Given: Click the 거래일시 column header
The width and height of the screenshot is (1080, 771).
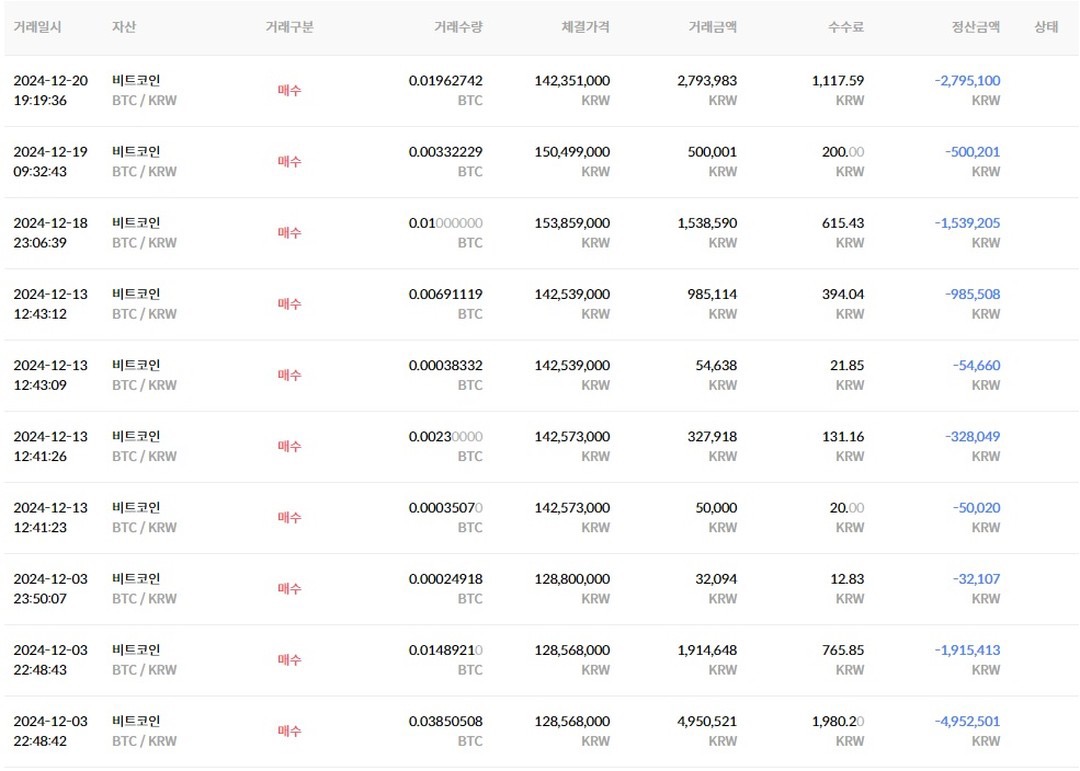Looking at the screenshot, I should pyautogui.click(x=37, y=27).
